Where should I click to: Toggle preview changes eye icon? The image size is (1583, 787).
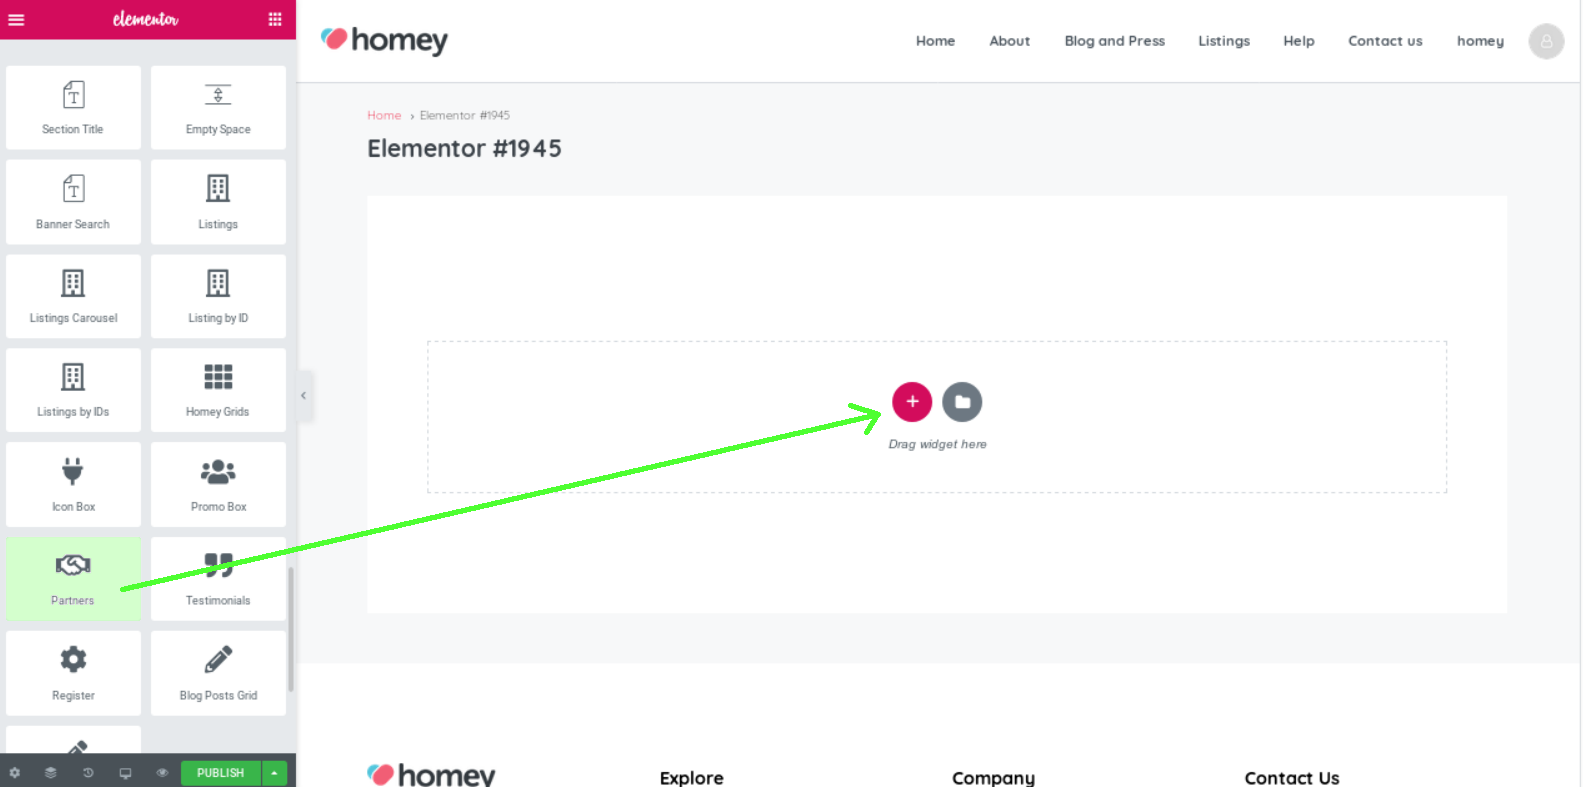[x=162, y=773]
